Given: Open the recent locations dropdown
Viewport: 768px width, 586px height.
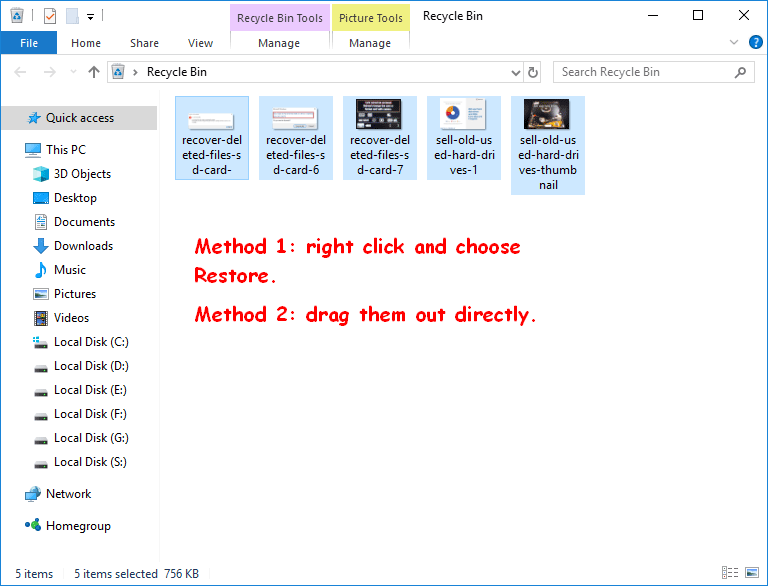Looking at the screenshot, I should 73,72.
